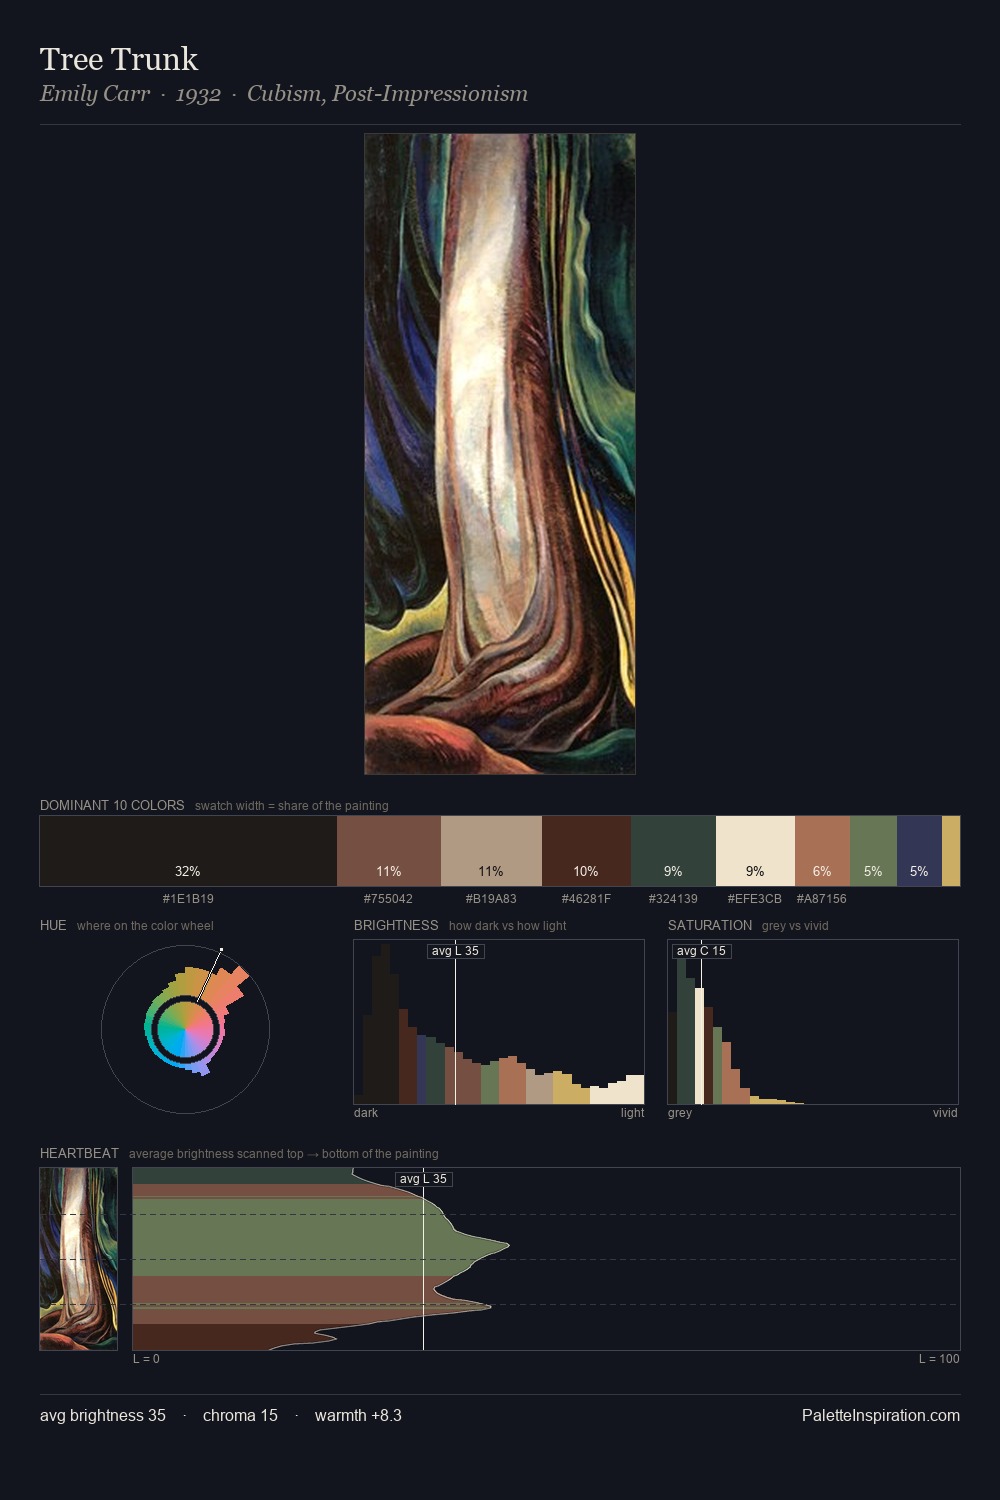Screen dimensions: 1000x1500
Task: Select the 10% dark brown swatch #46281F
Action: click(x=586, y=851)
